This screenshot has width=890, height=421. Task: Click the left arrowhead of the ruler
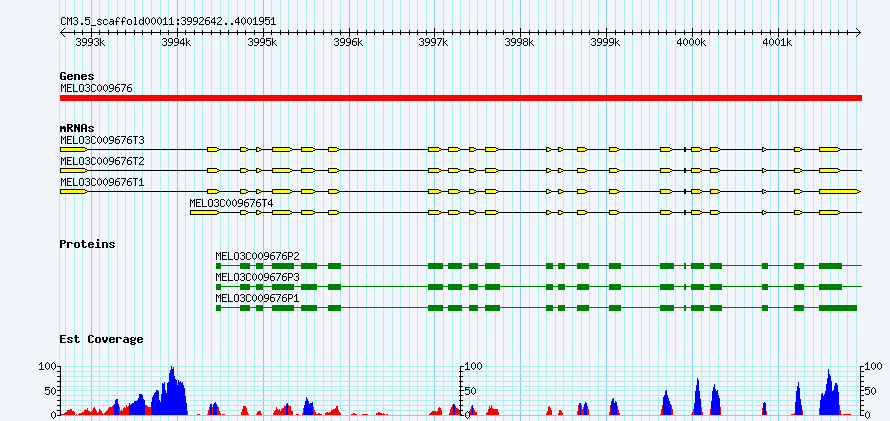click(x=62, y=33)
